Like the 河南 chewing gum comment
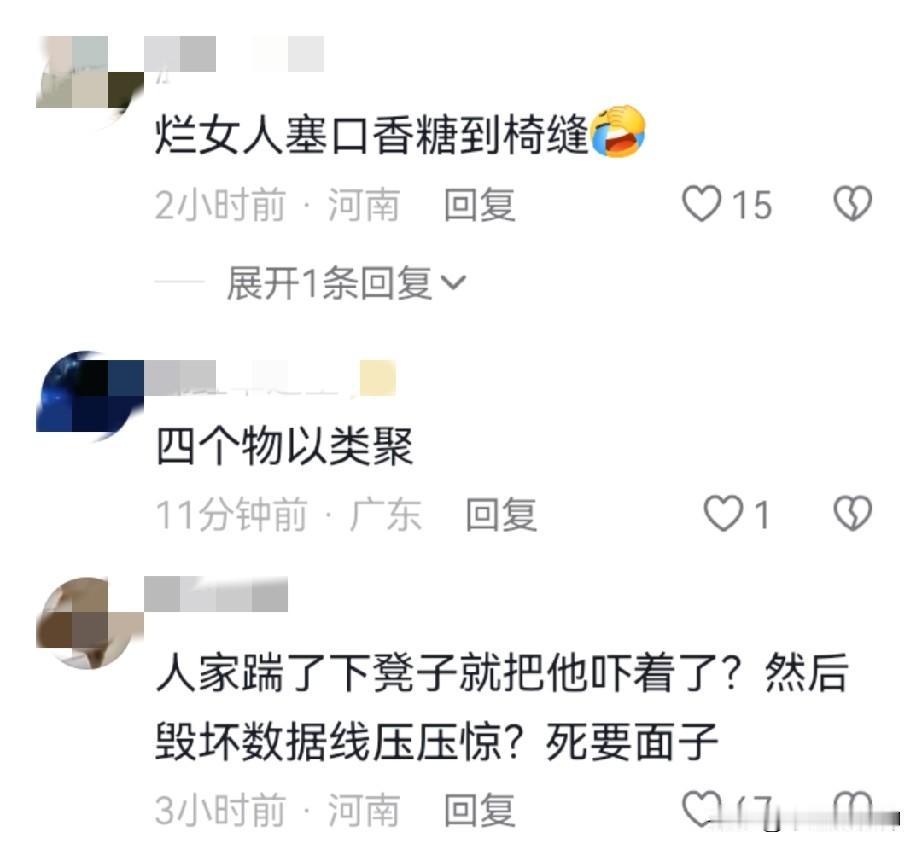 pos(701,204)
